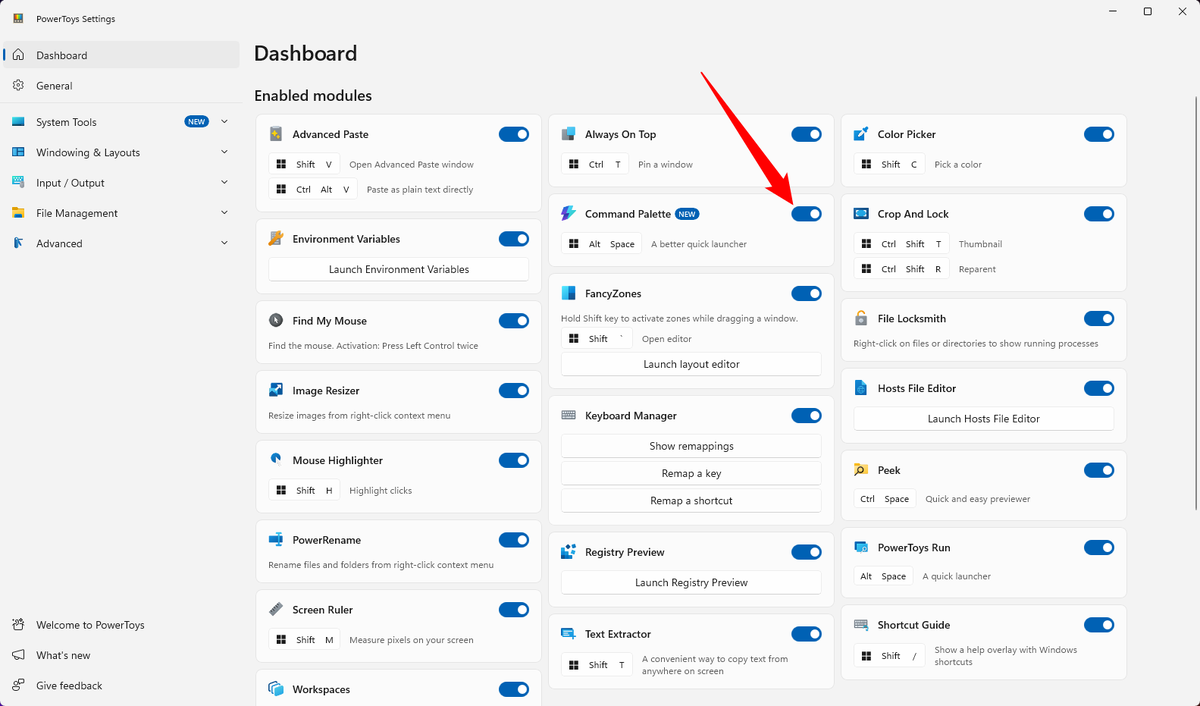Open the General settings page
Viewport: 1200px width, 706px height.
122,86
